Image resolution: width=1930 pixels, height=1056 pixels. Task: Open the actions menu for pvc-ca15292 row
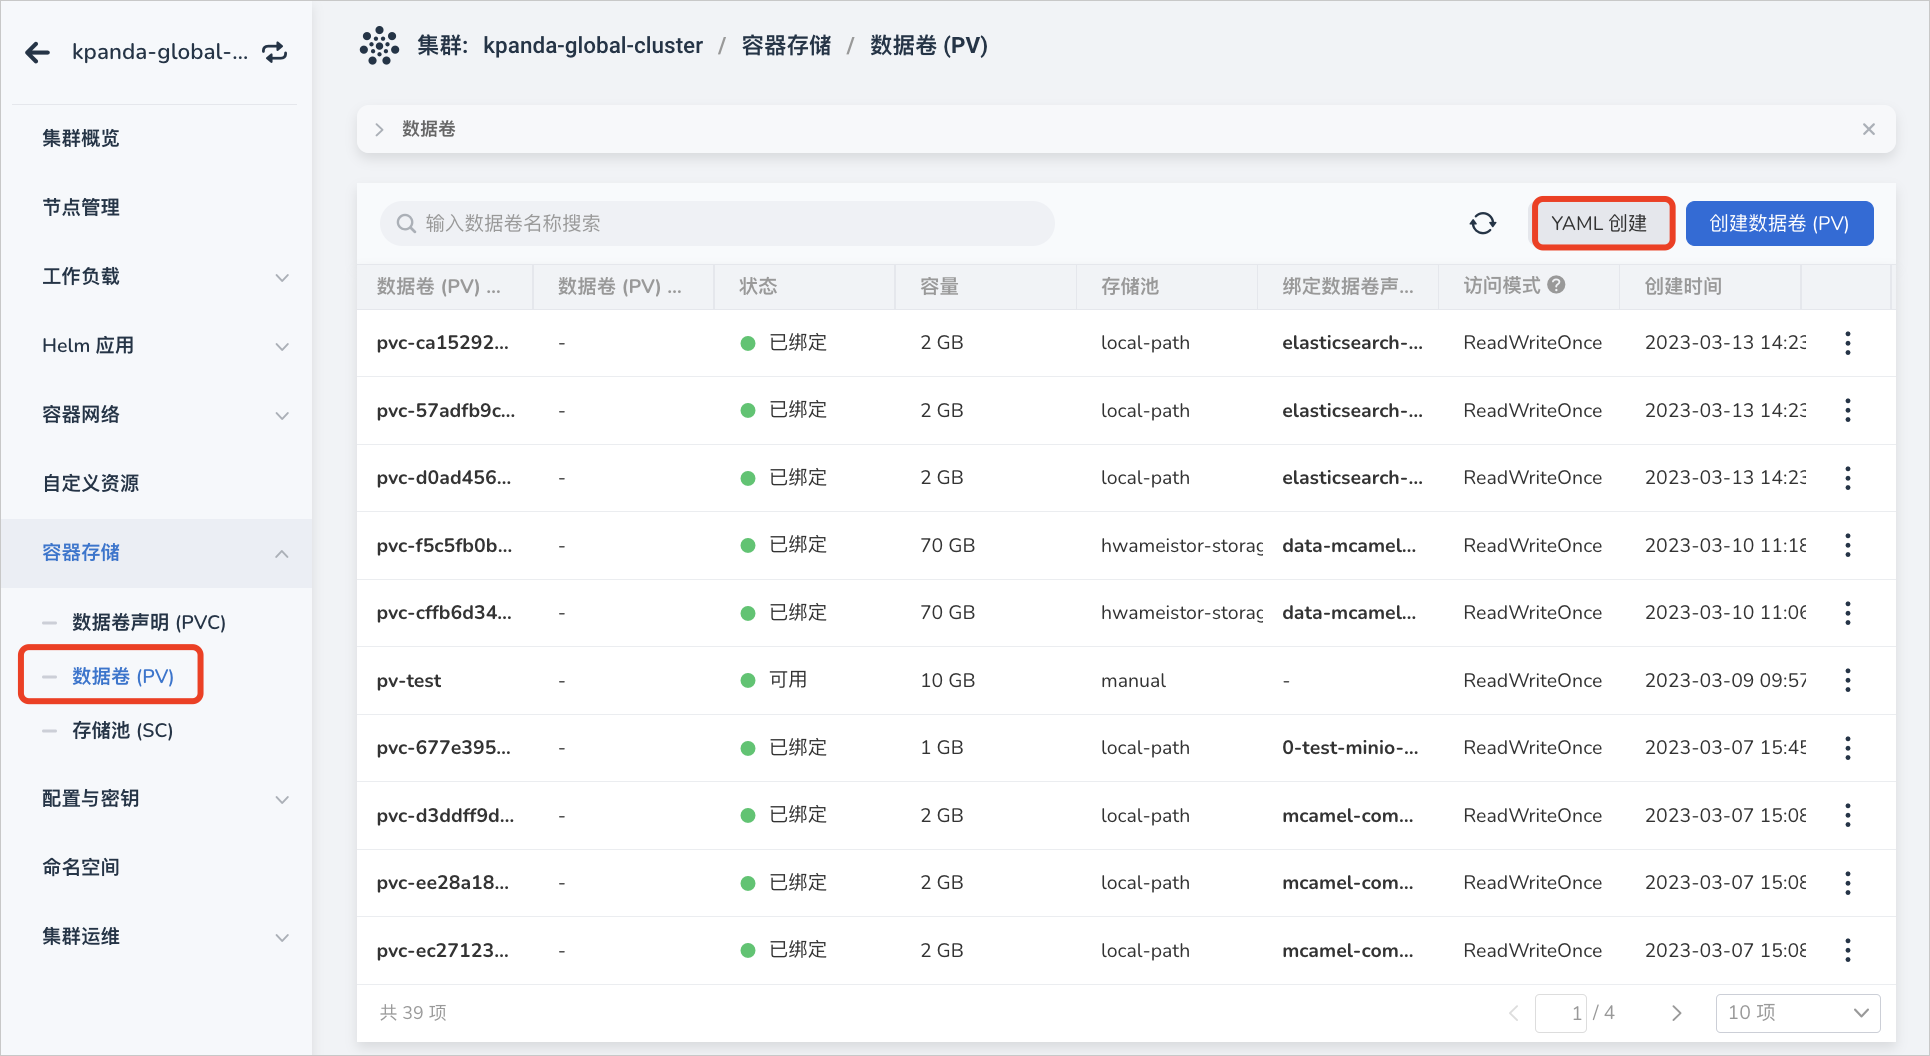[x=1847, y=343]
